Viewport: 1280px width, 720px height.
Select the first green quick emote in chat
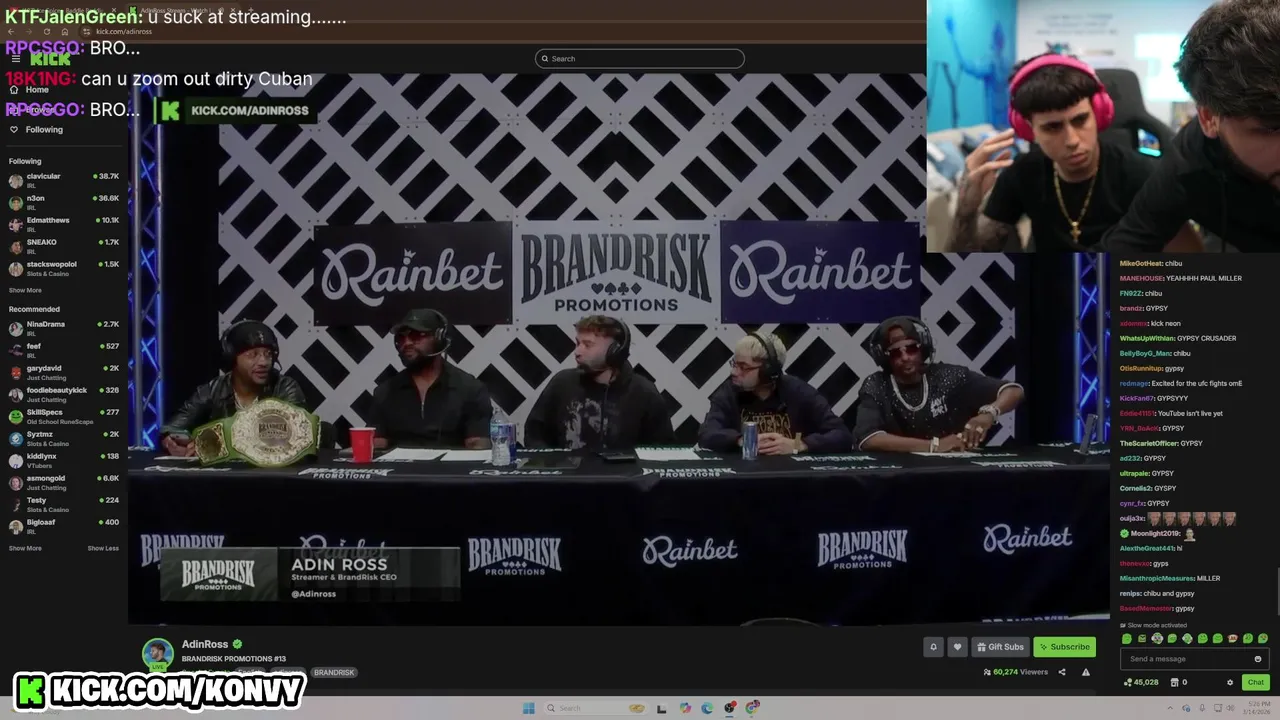point(1127,639)
